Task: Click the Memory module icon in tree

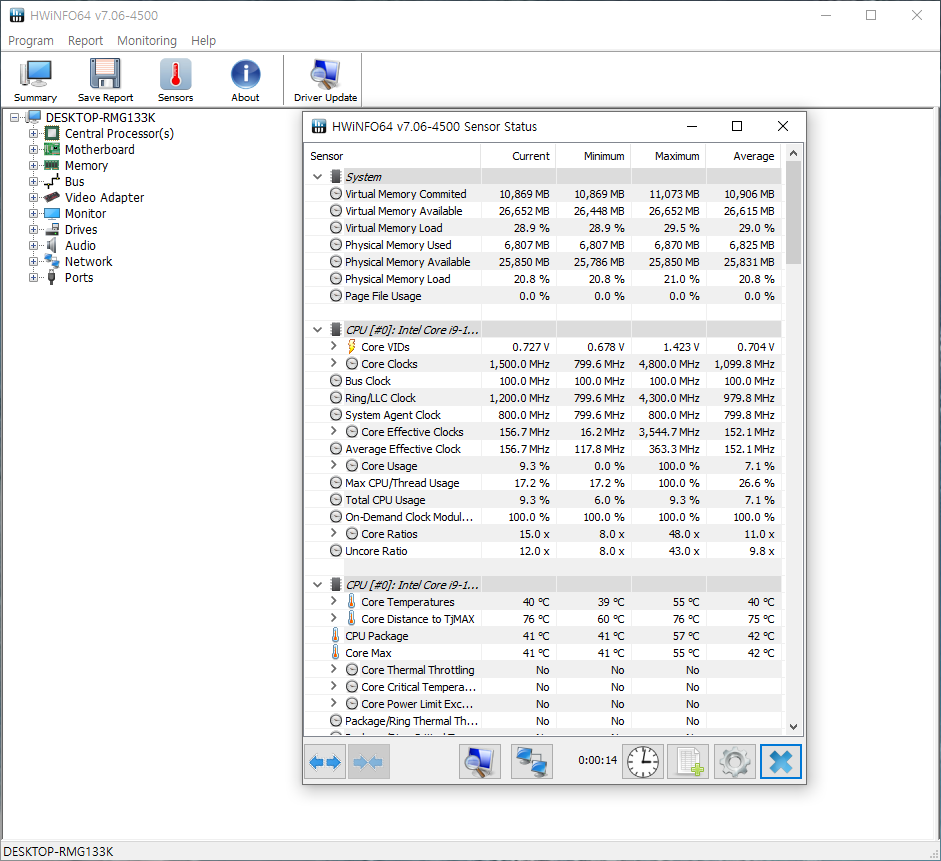Action: tap(52, 165)
